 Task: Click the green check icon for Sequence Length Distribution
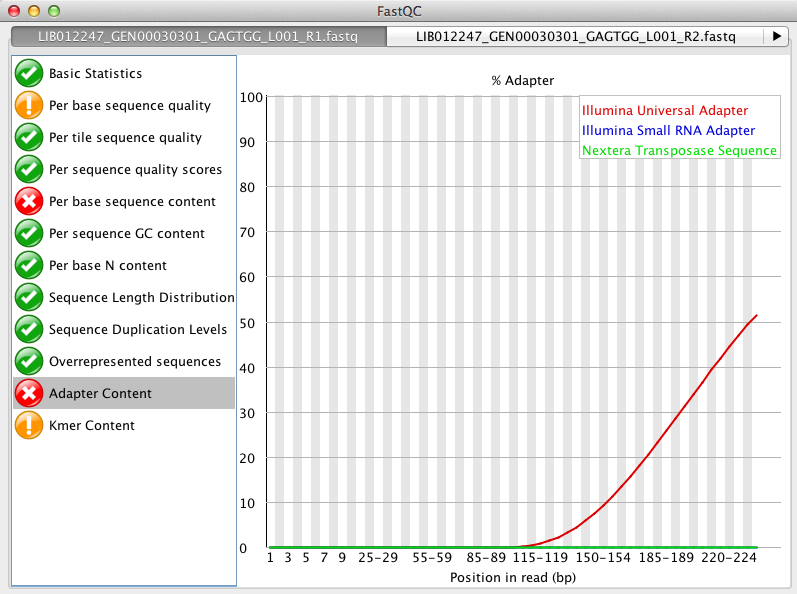pyautogui.click(x=29, y=297)
